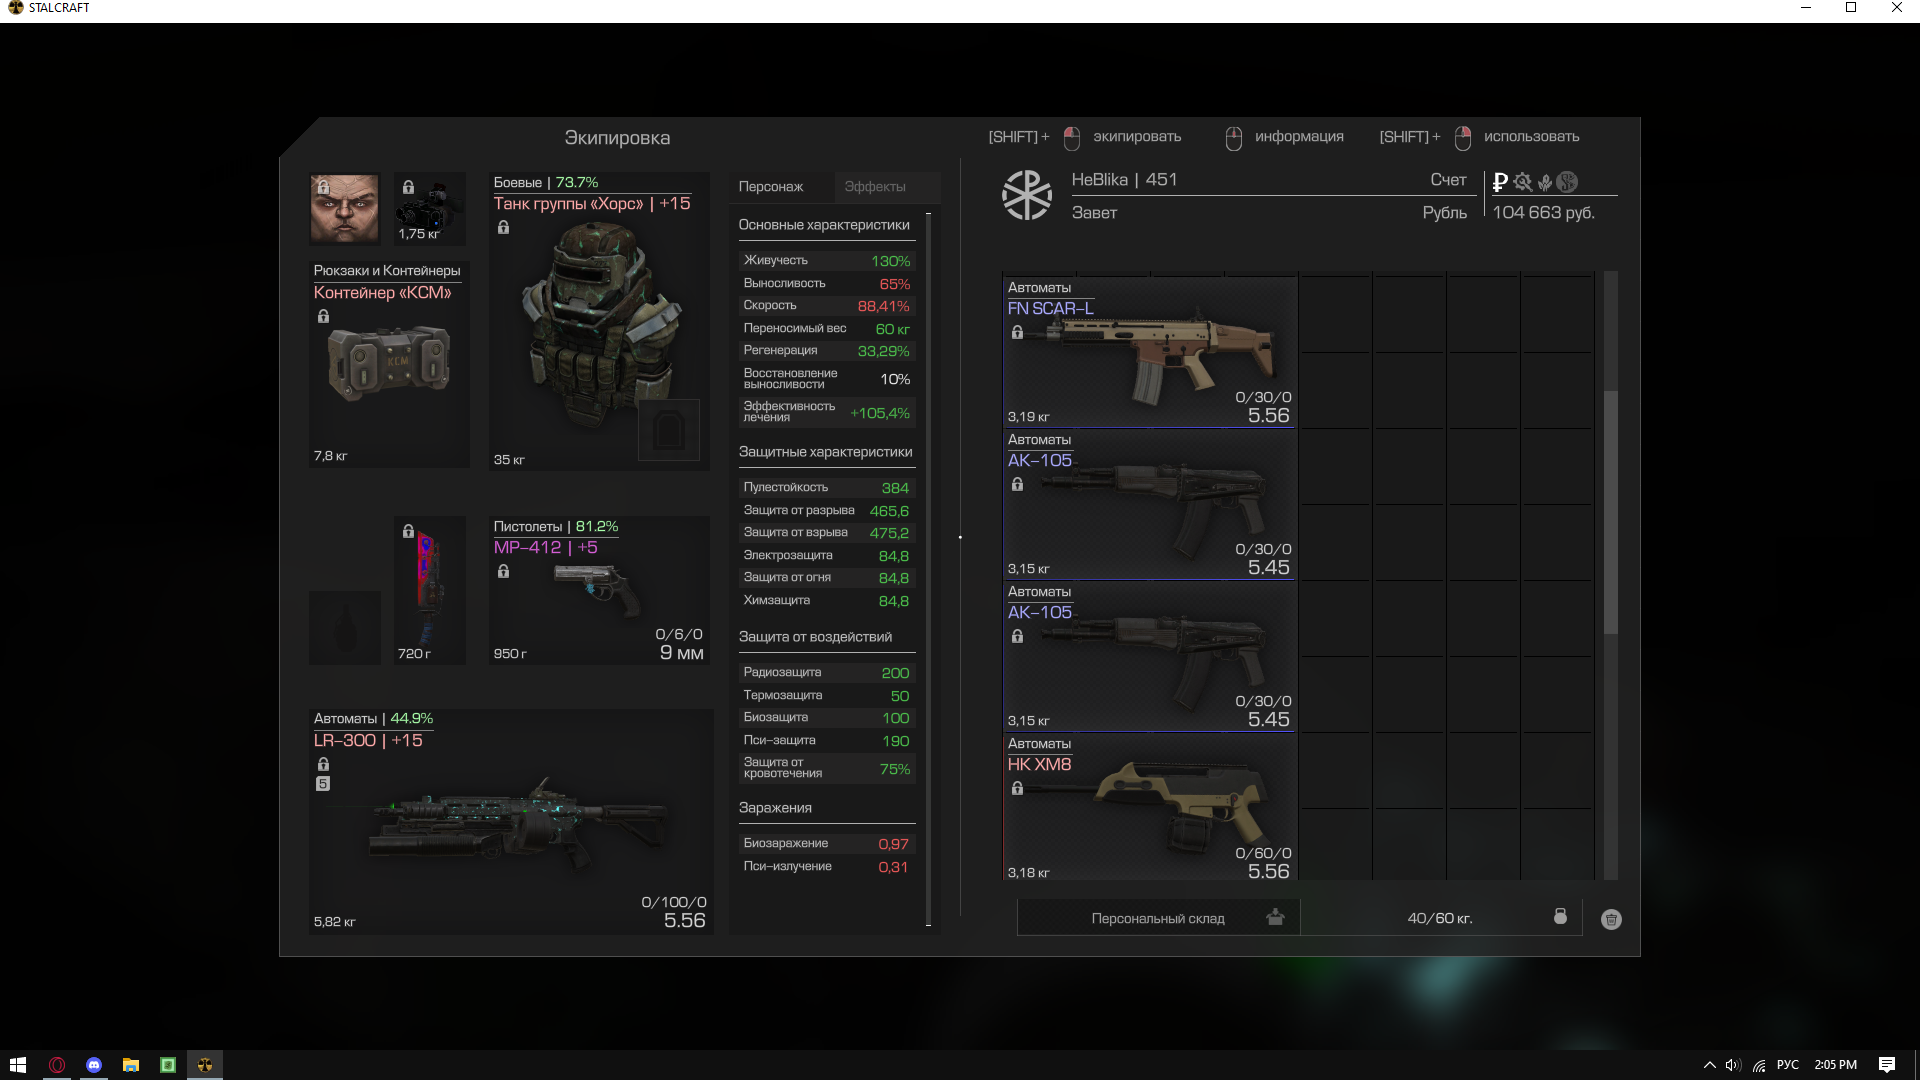
Task: Click the stats panel vertical scrollbar
Action: point(929,569)
